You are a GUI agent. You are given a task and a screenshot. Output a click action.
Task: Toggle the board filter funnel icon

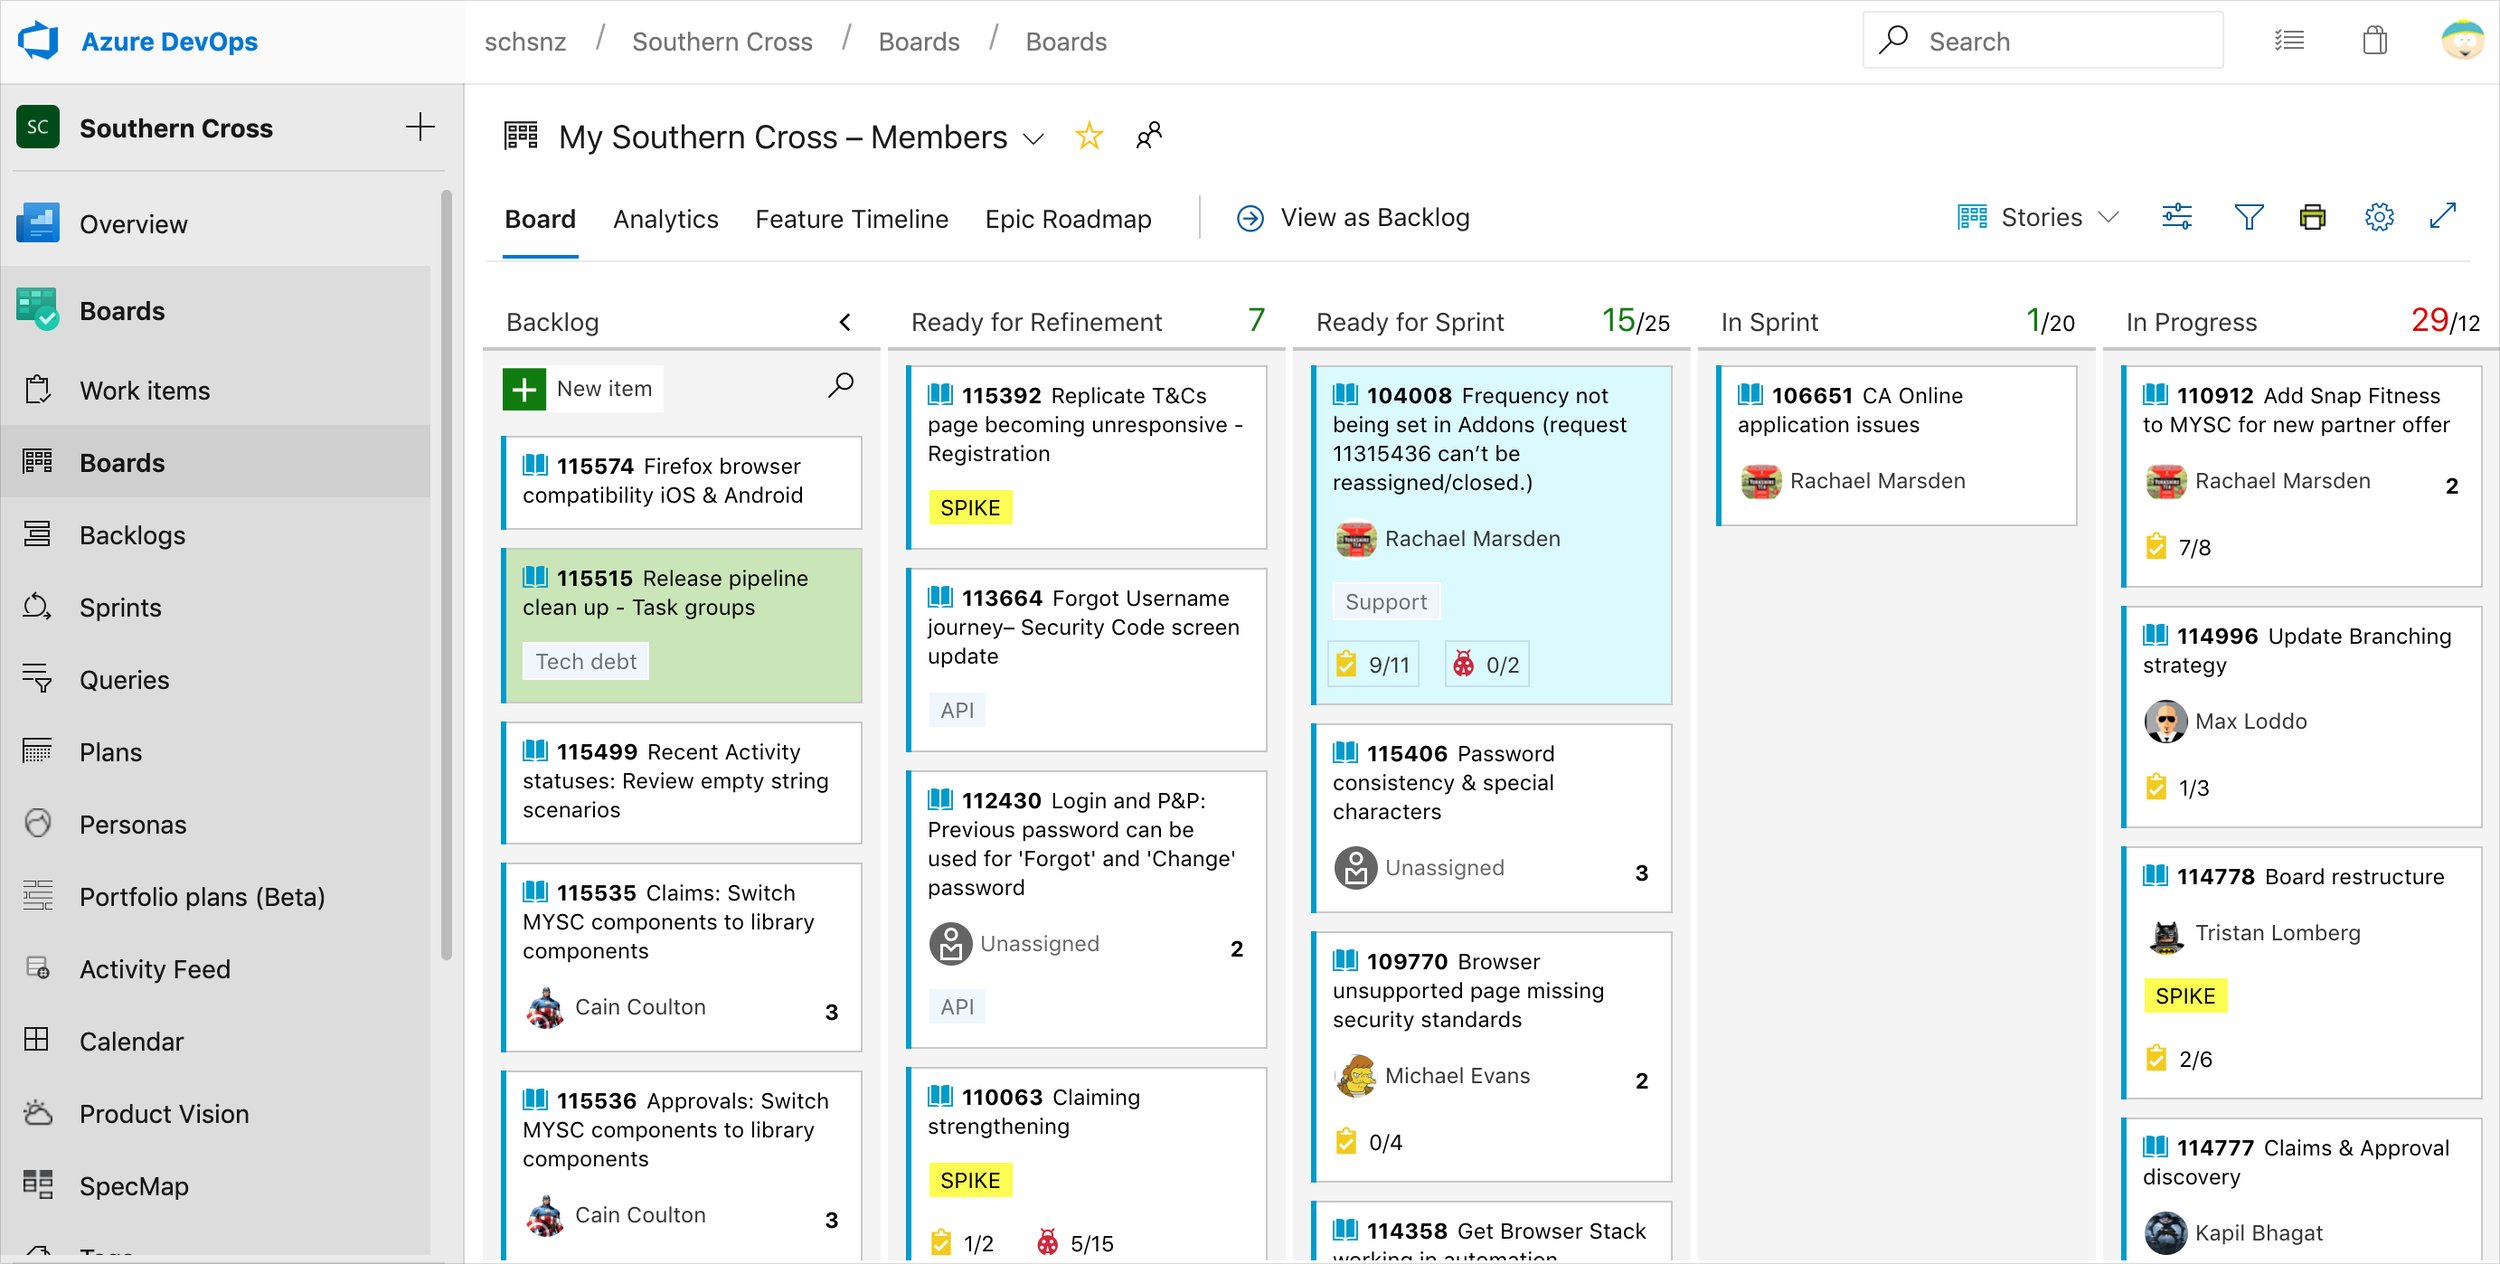2248,217
